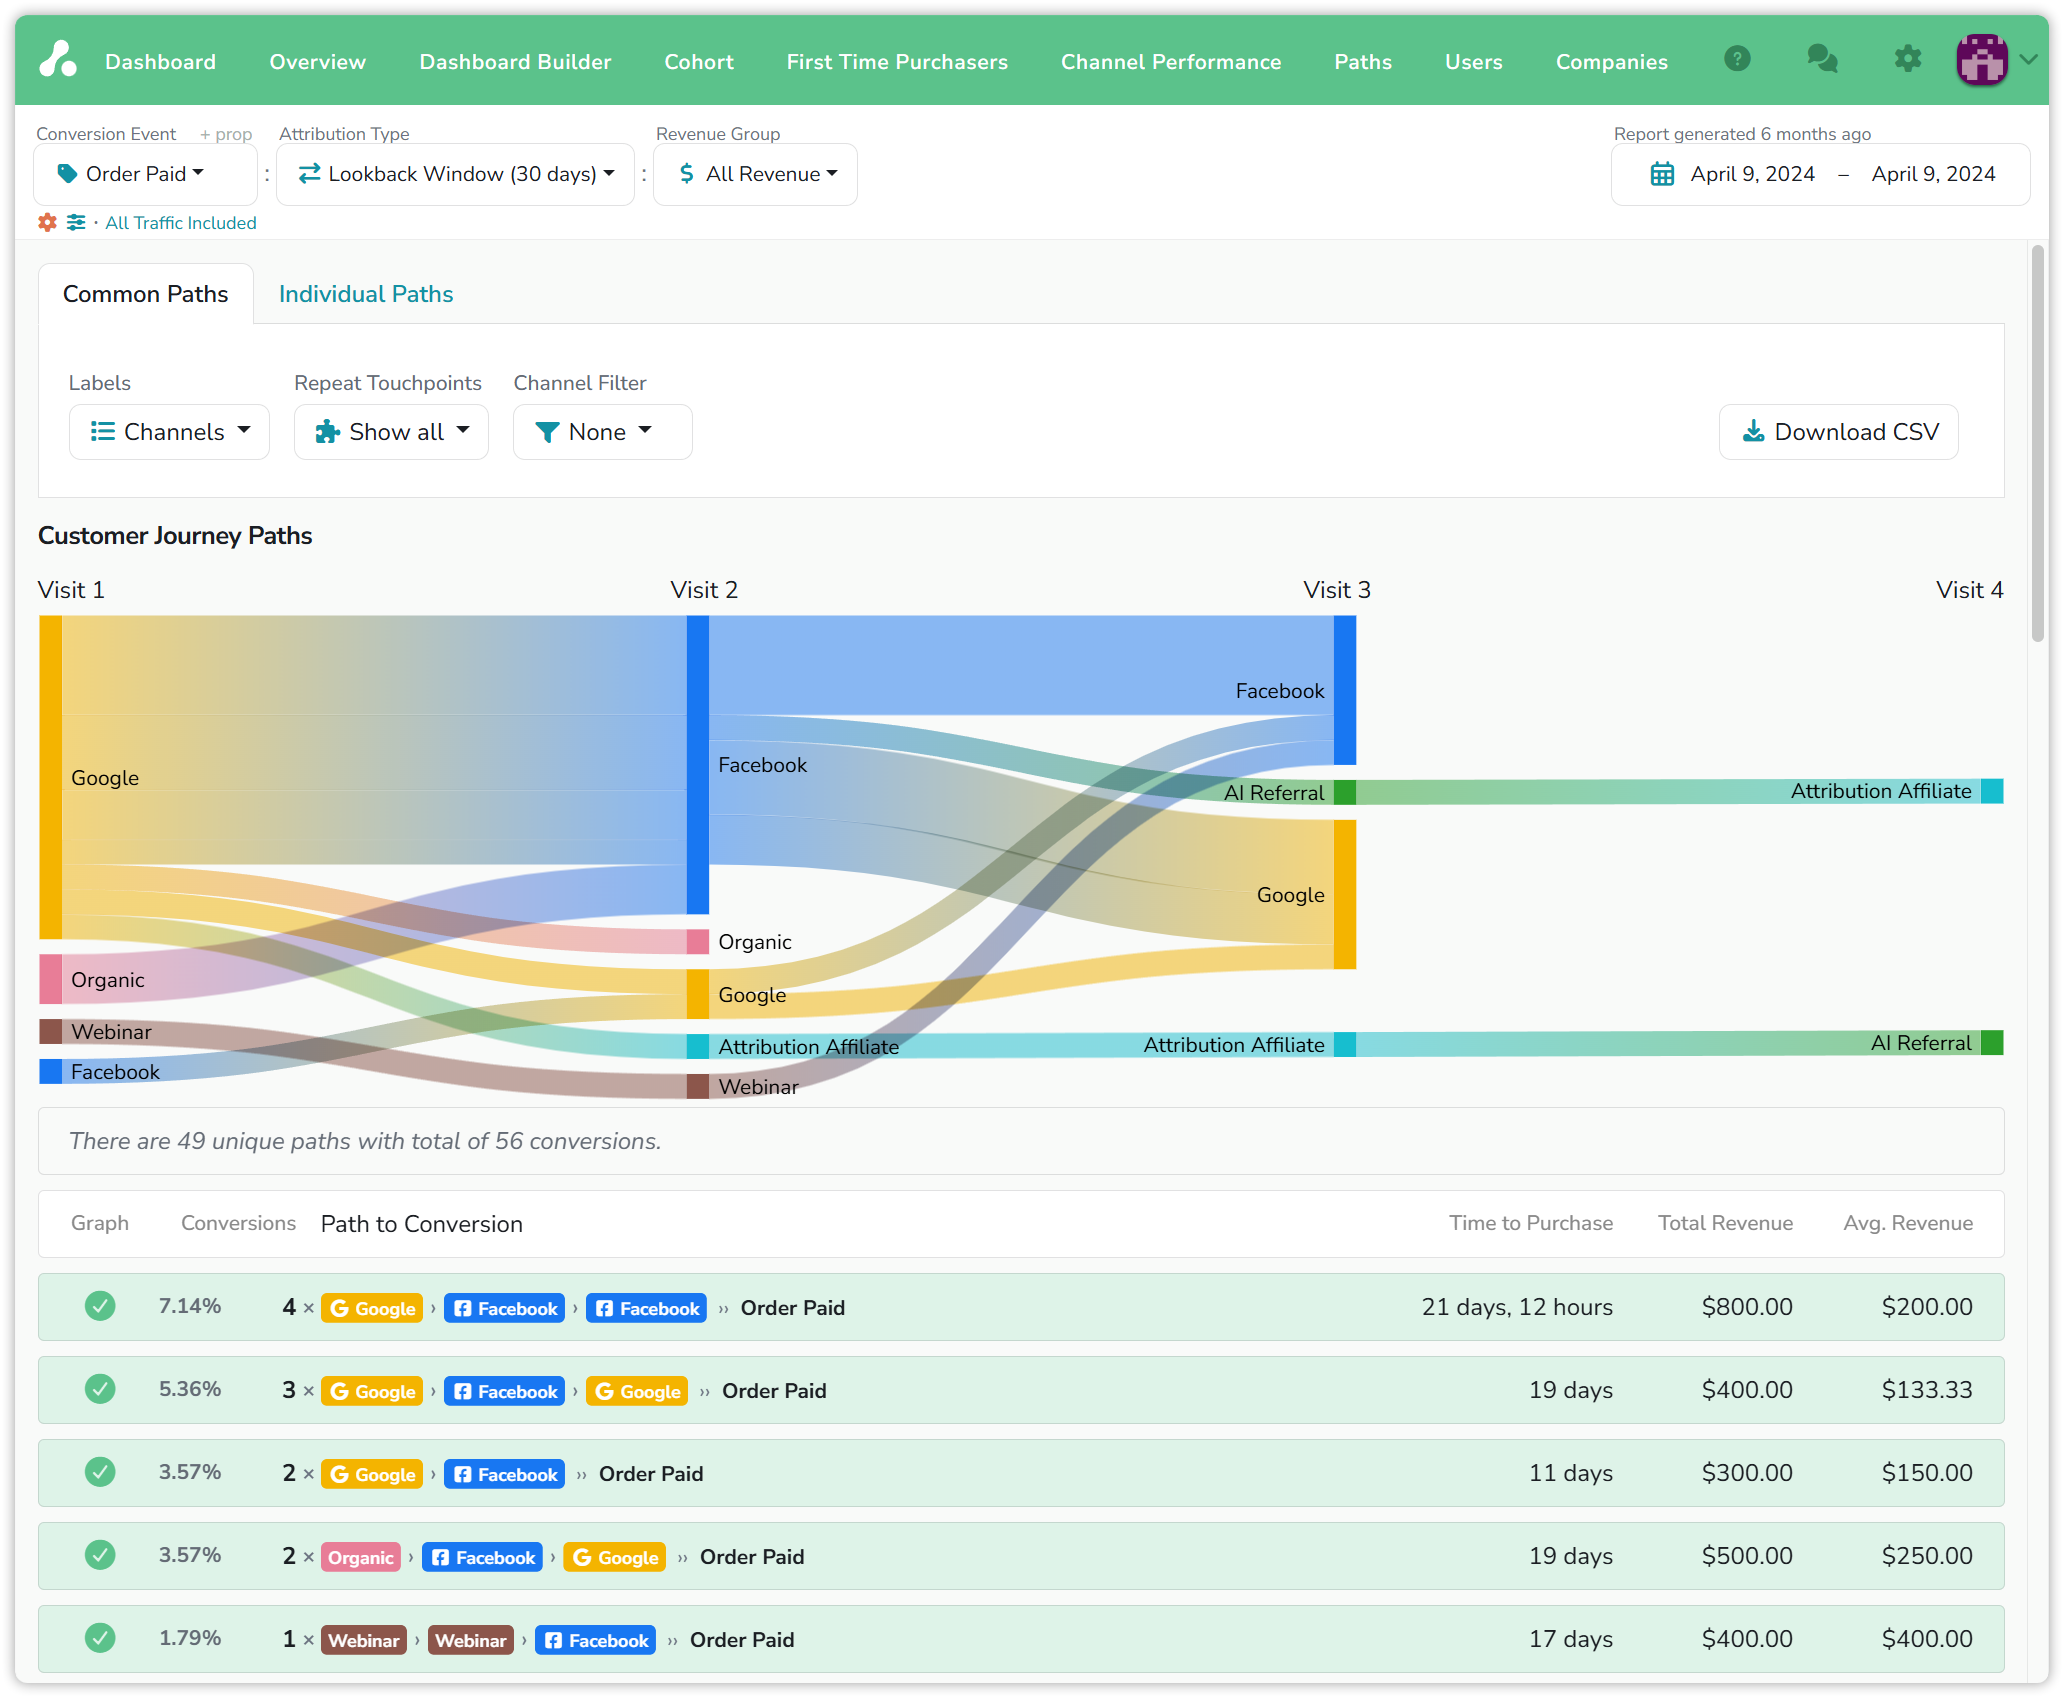Click the Conversions column header
The image size is (2064, 1698).
(x=238, y=1223)
